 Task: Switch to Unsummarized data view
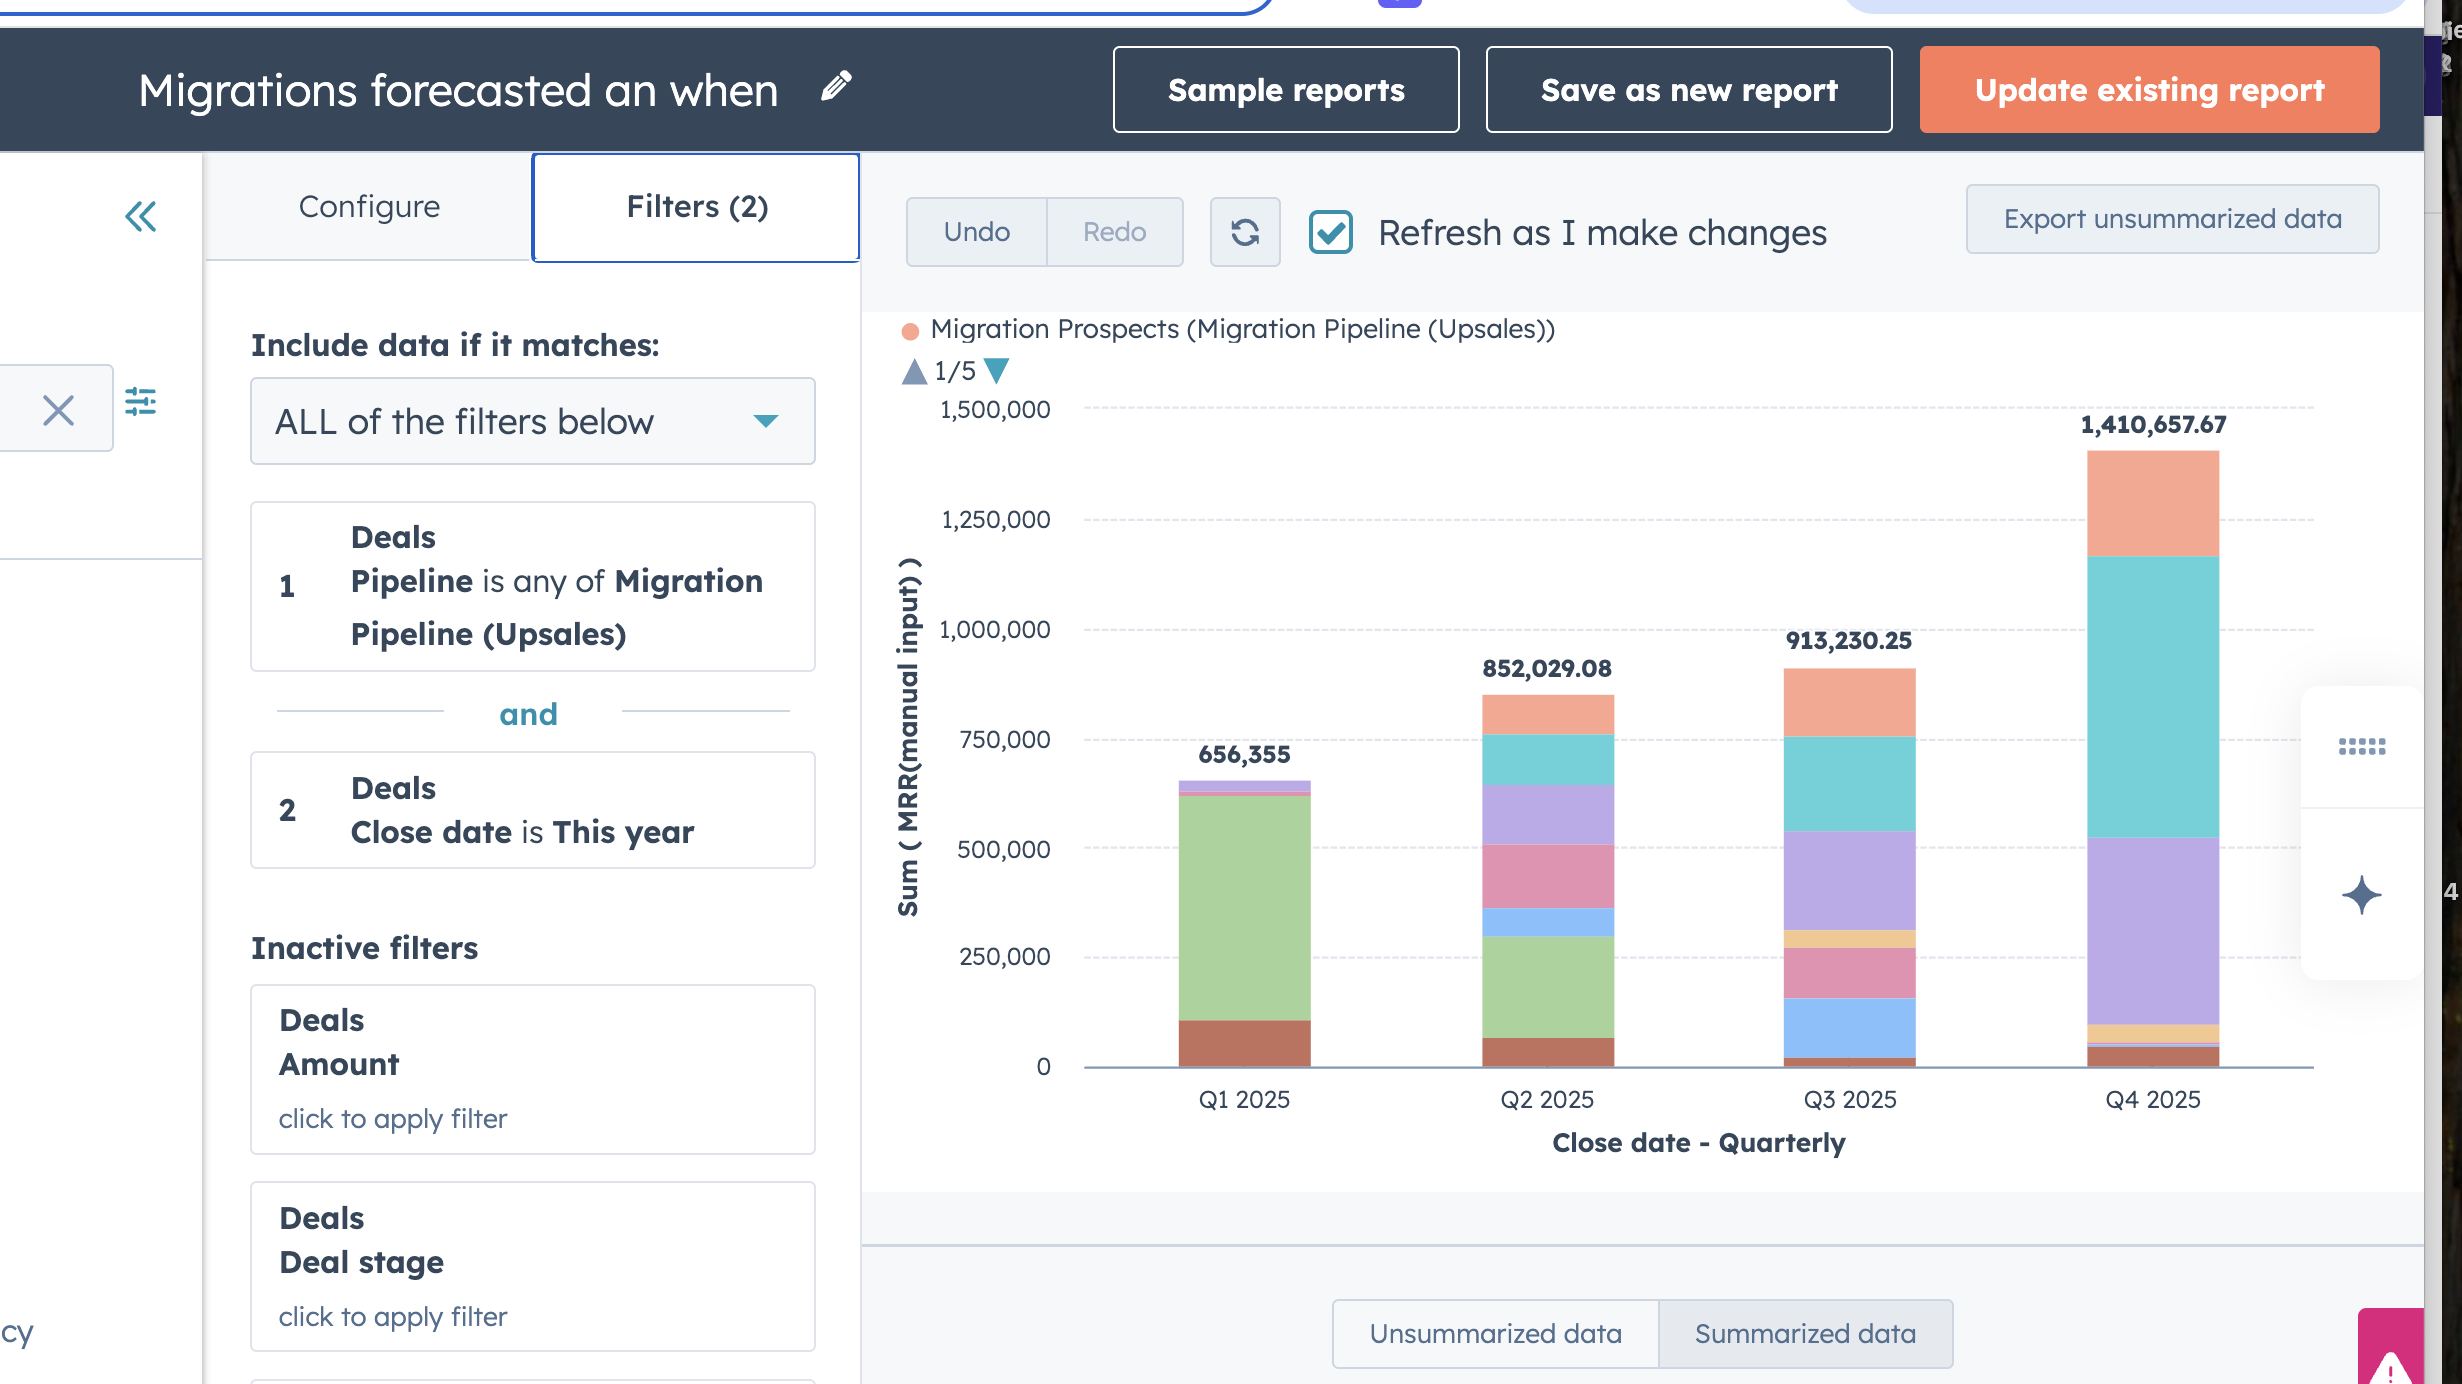(1495, 1333)
